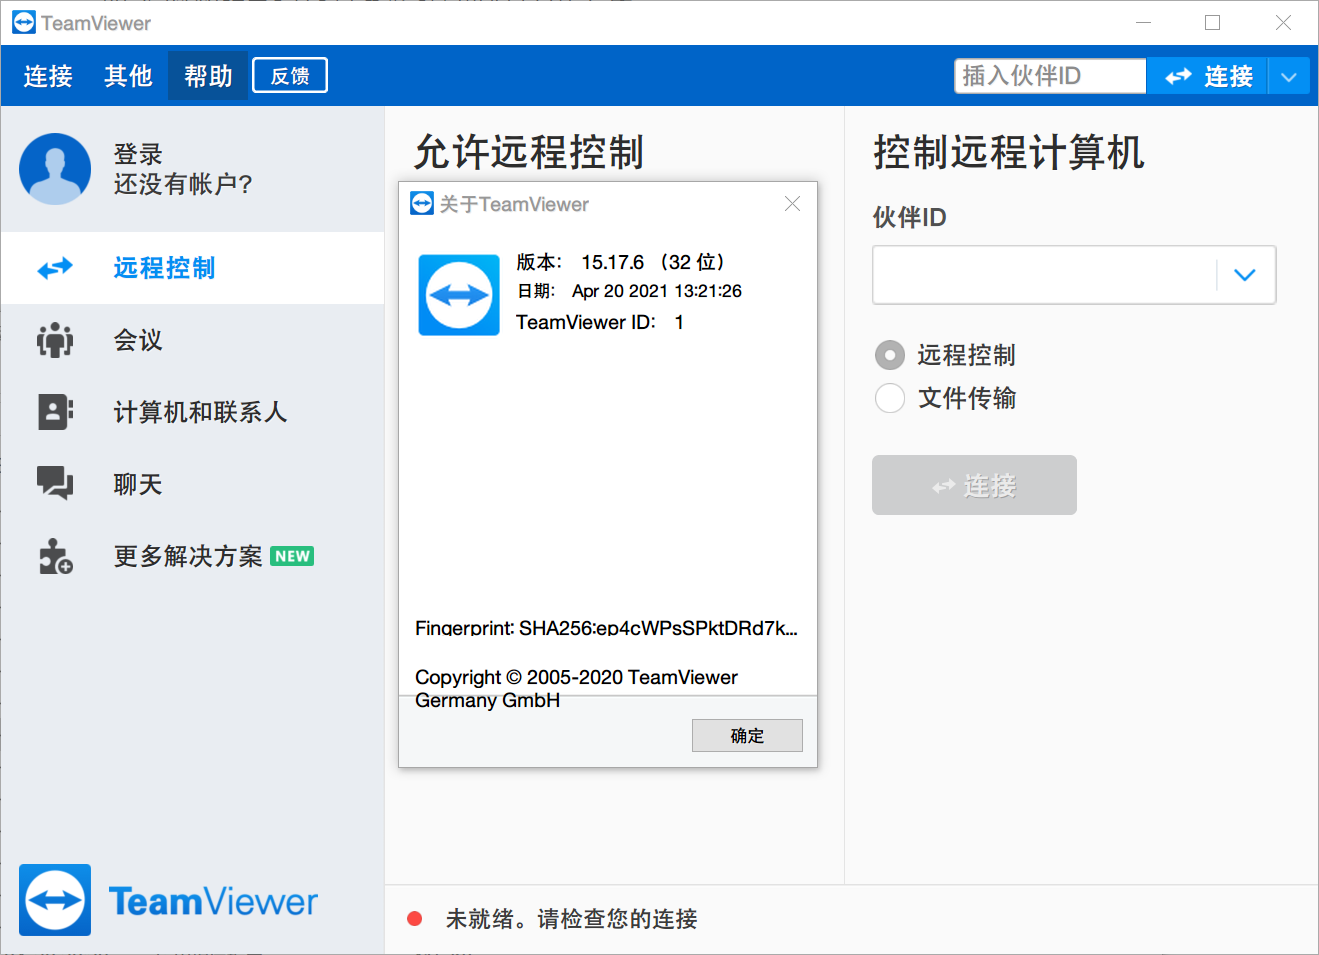Click the login avatar icon
This screenshot has width=1319, height=955.
[55, 168]
